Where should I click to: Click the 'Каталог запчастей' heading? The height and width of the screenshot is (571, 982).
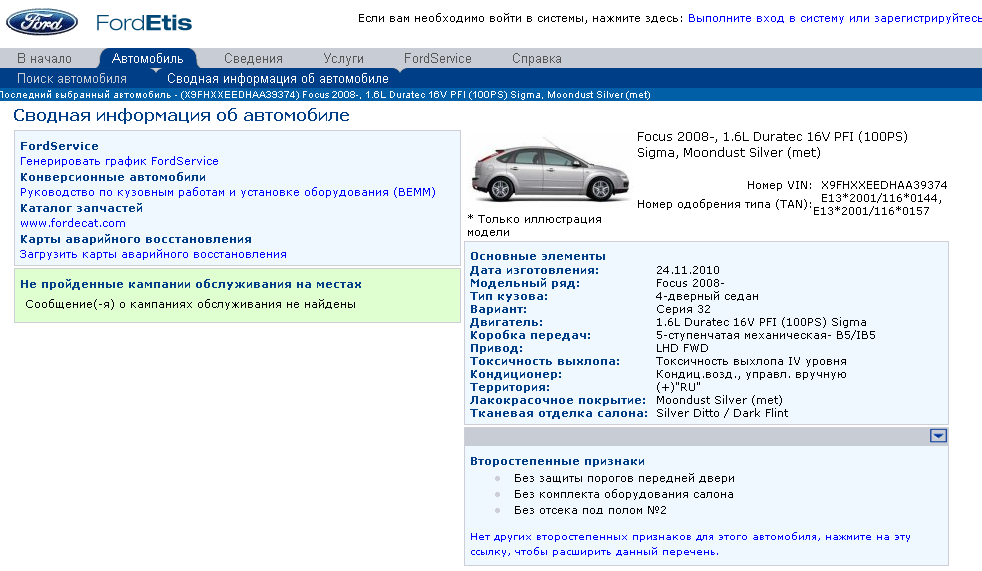tap(81, 208)
